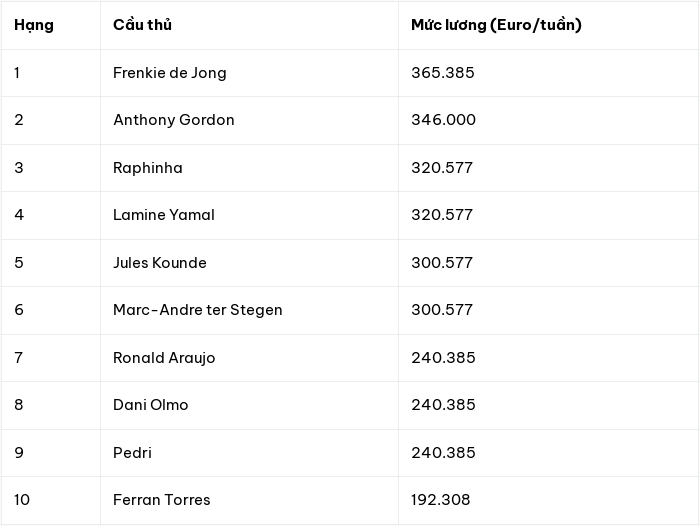The height and width of the screenshot is (526, 700).
Task: Select the salary value 365.385
Action: (443, 73)
